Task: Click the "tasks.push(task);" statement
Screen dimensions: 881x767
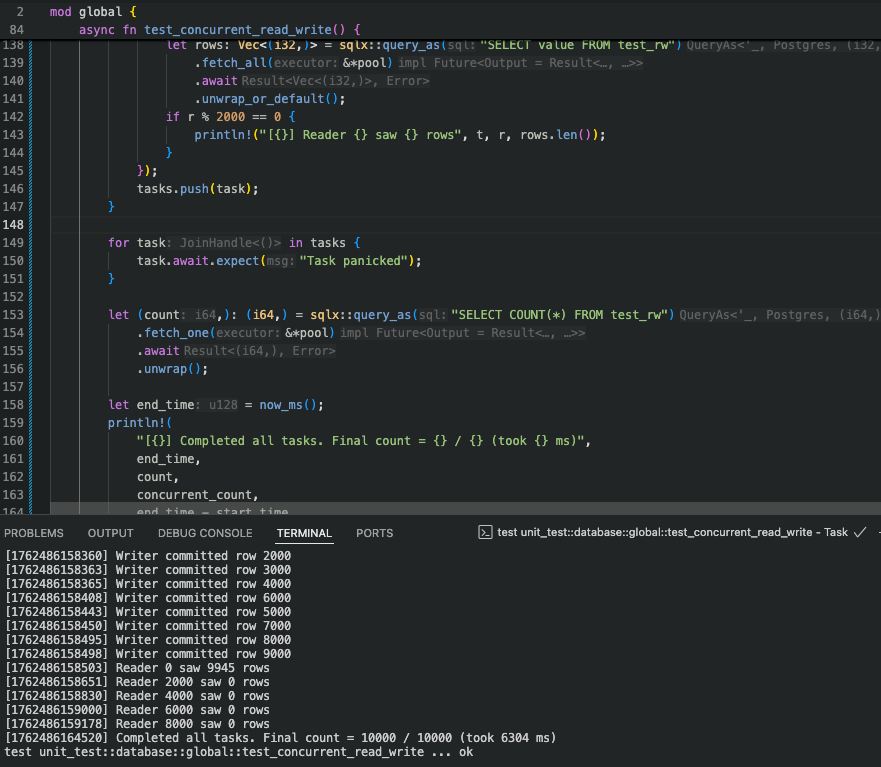Action: 198,189
